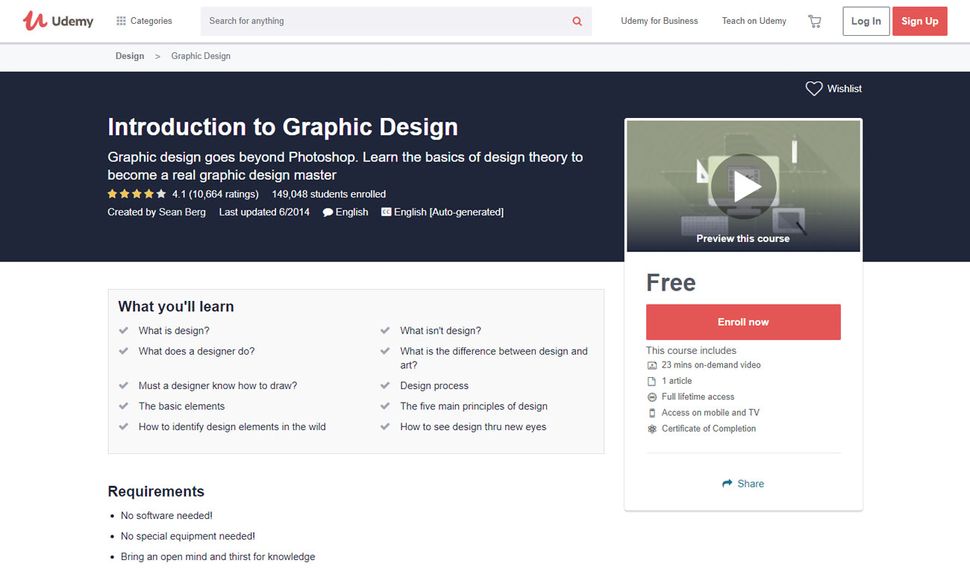The width and height of the screenshot is (970, 572).
Task: Open Teach on Udemy
Action: point(754,21)
